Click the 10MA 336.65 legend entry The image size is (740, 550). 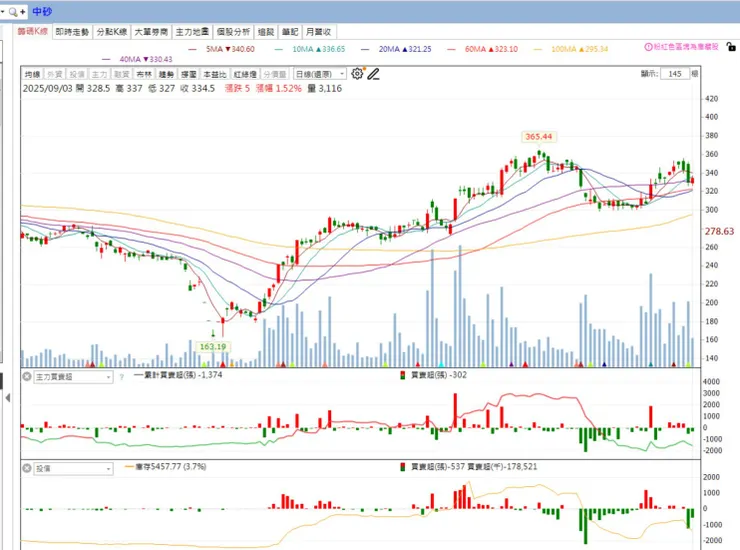coord(310,49)
